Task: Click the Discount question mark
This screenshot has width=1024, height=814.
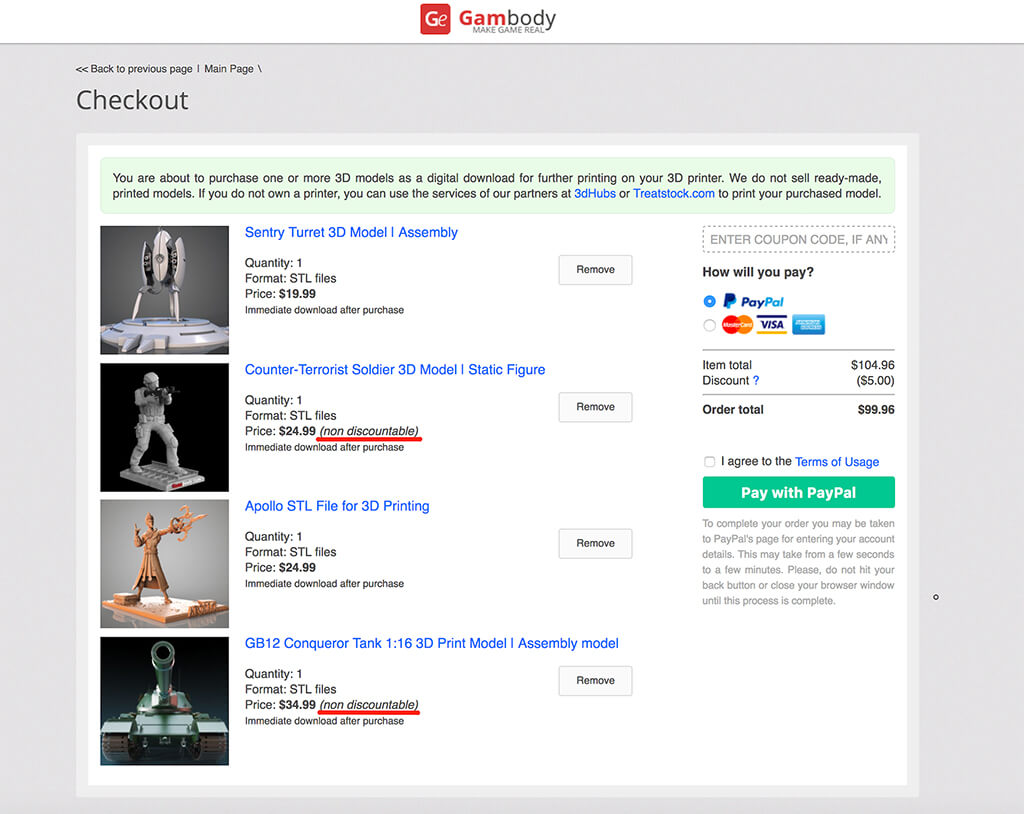Action: click(757, 381)
